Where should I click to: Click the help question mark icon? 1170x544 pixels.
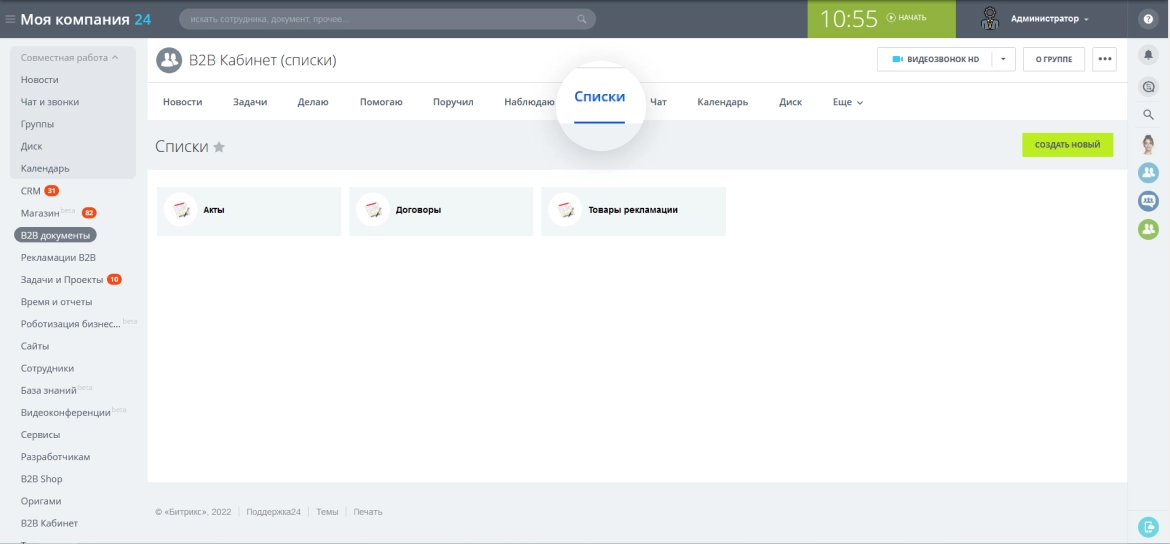1148,19
